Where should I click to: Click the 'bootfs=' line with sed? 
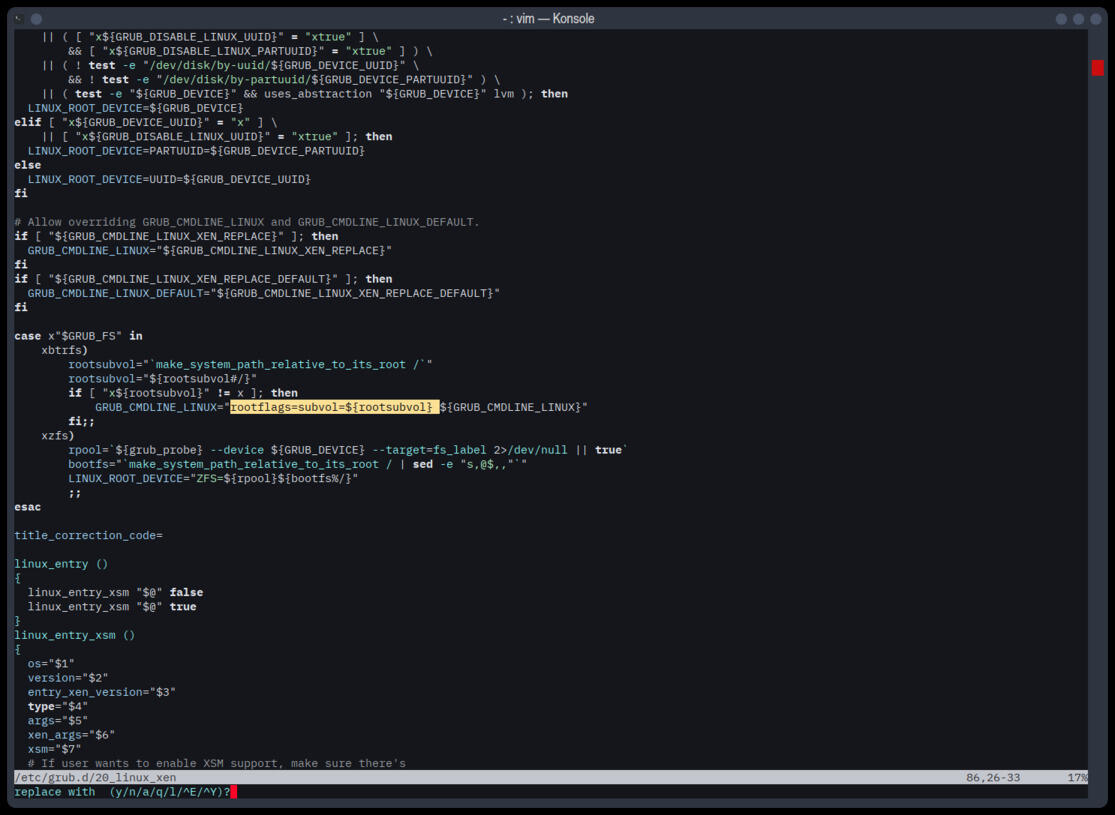pos(297,464)
